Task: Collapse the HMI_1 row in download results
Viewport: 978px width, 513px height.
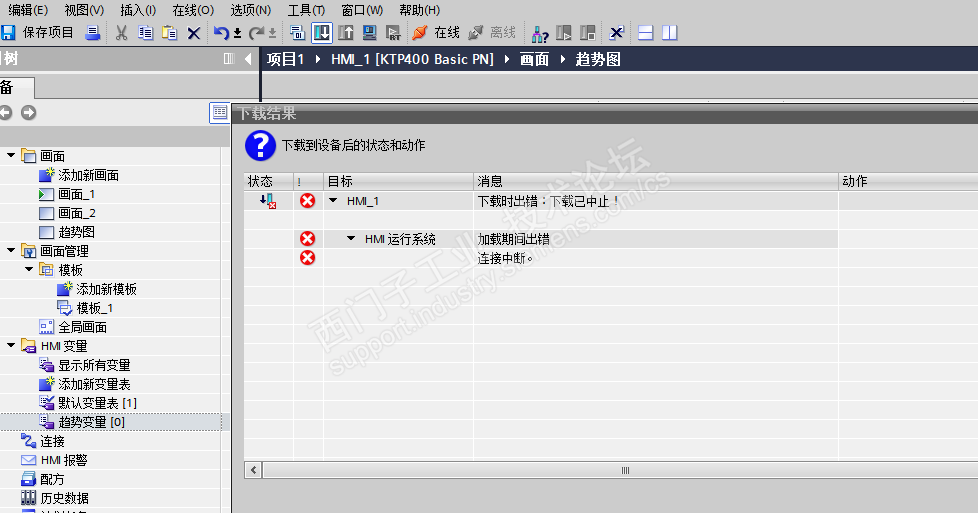Action: (x=333, y=200)
